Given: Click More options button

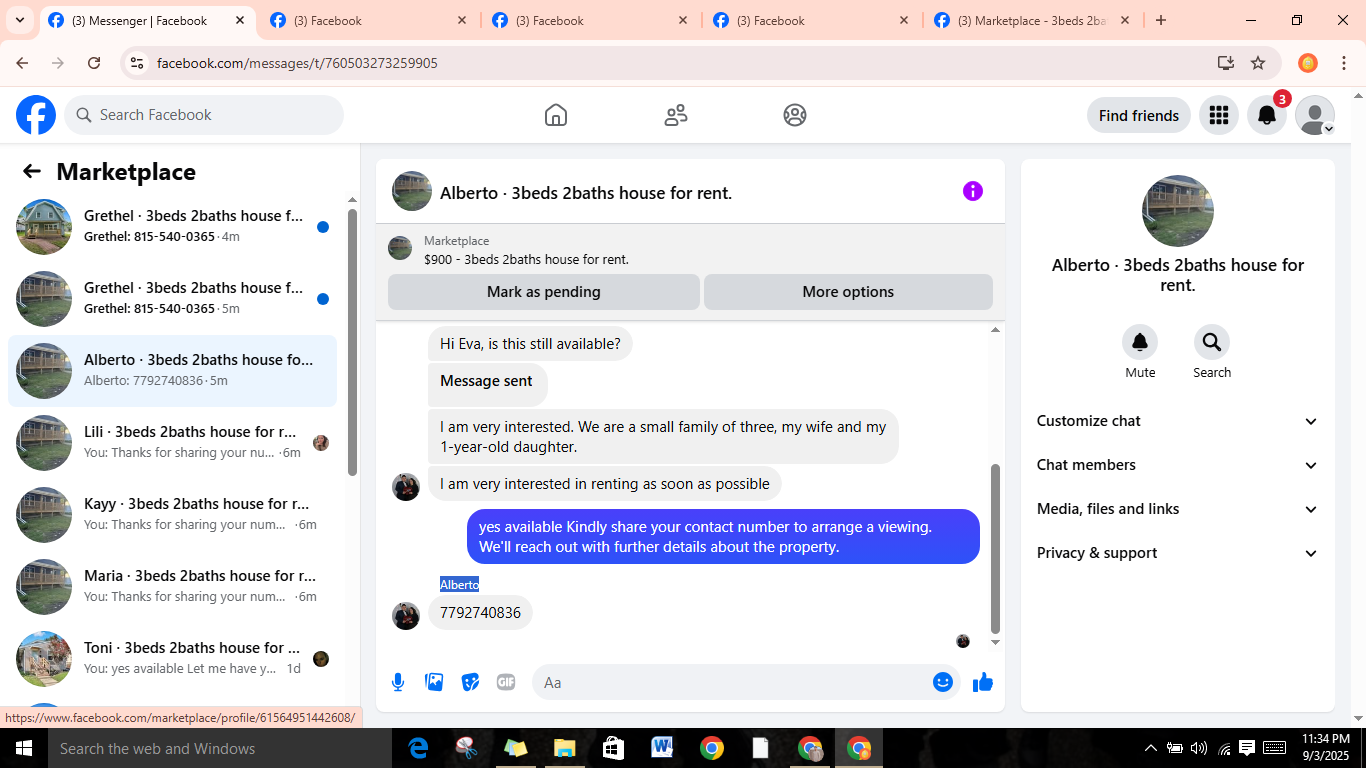Looking at the screenshot, I should [x=848, y=292].
